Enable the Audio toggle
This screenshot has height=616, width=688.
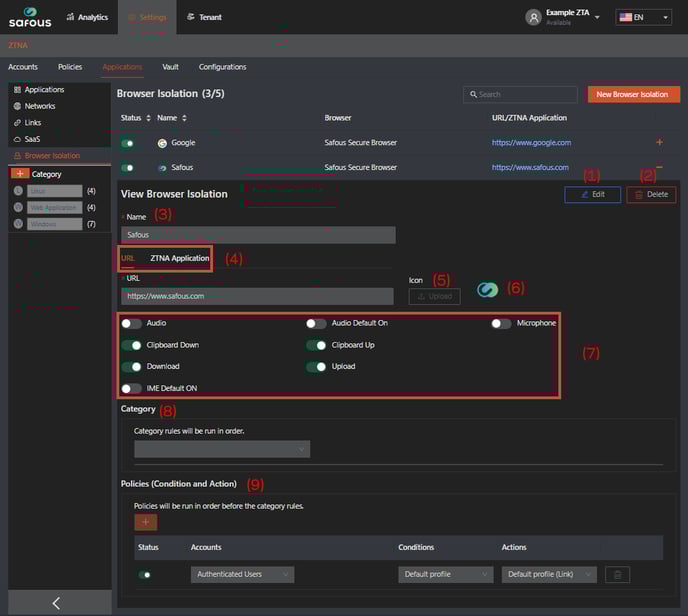pos(131,323)
